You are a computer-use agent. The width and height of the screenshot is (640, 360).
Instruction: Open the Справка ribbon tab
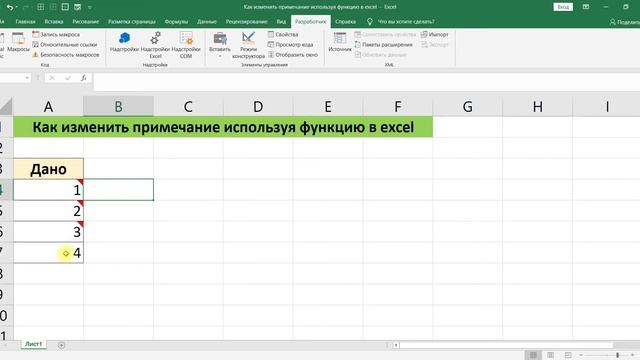[x=346, y=22]
